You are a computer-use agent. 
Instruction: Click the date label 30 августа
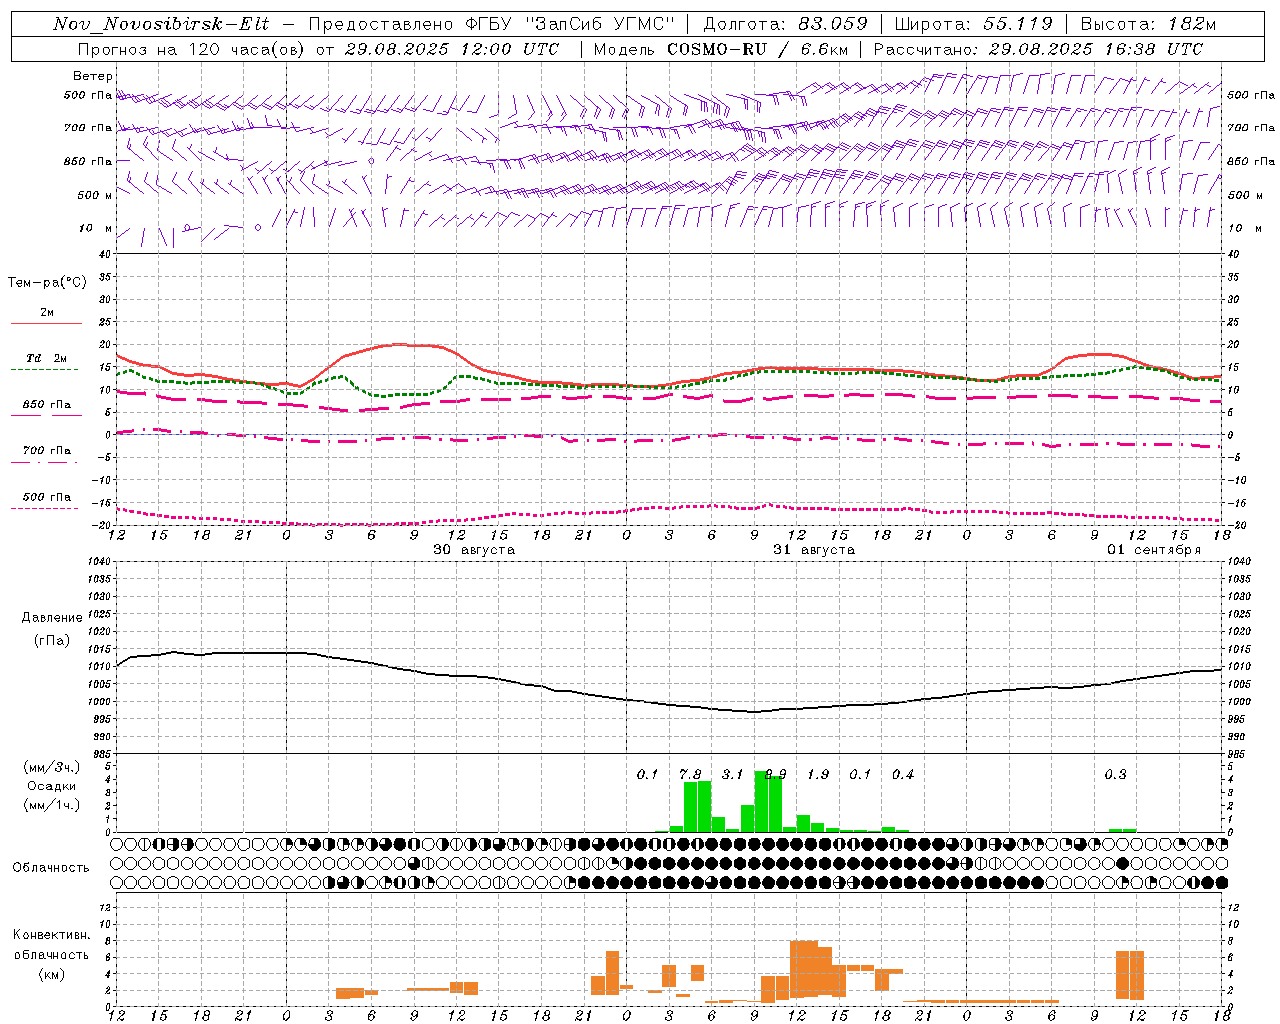tap(474, 549)
